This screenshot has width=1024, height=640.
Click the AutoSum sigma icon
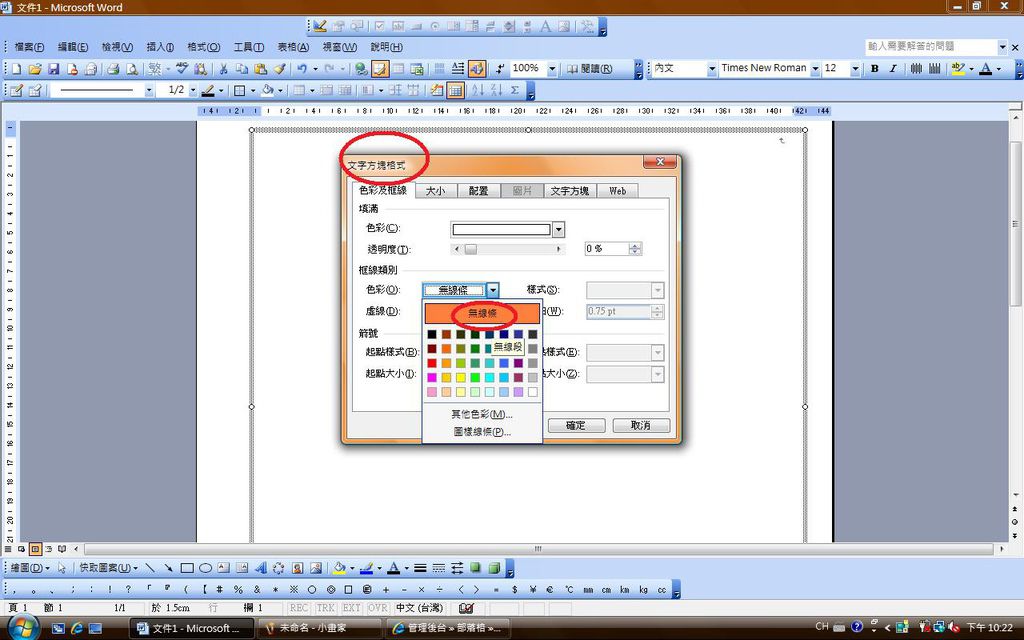[x=515, y=90]
